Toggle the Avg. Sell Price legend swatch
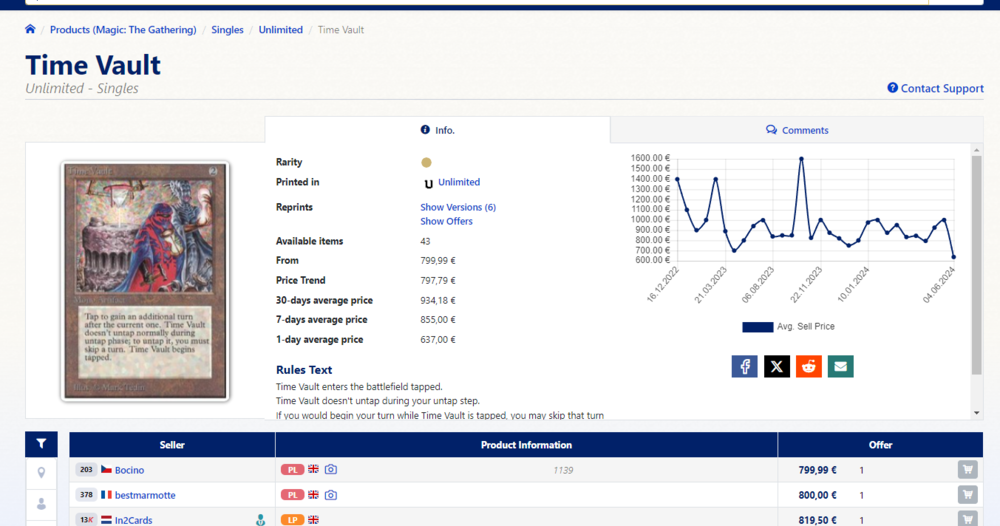Screen dimensions: 1000x526 click(757, 327)
